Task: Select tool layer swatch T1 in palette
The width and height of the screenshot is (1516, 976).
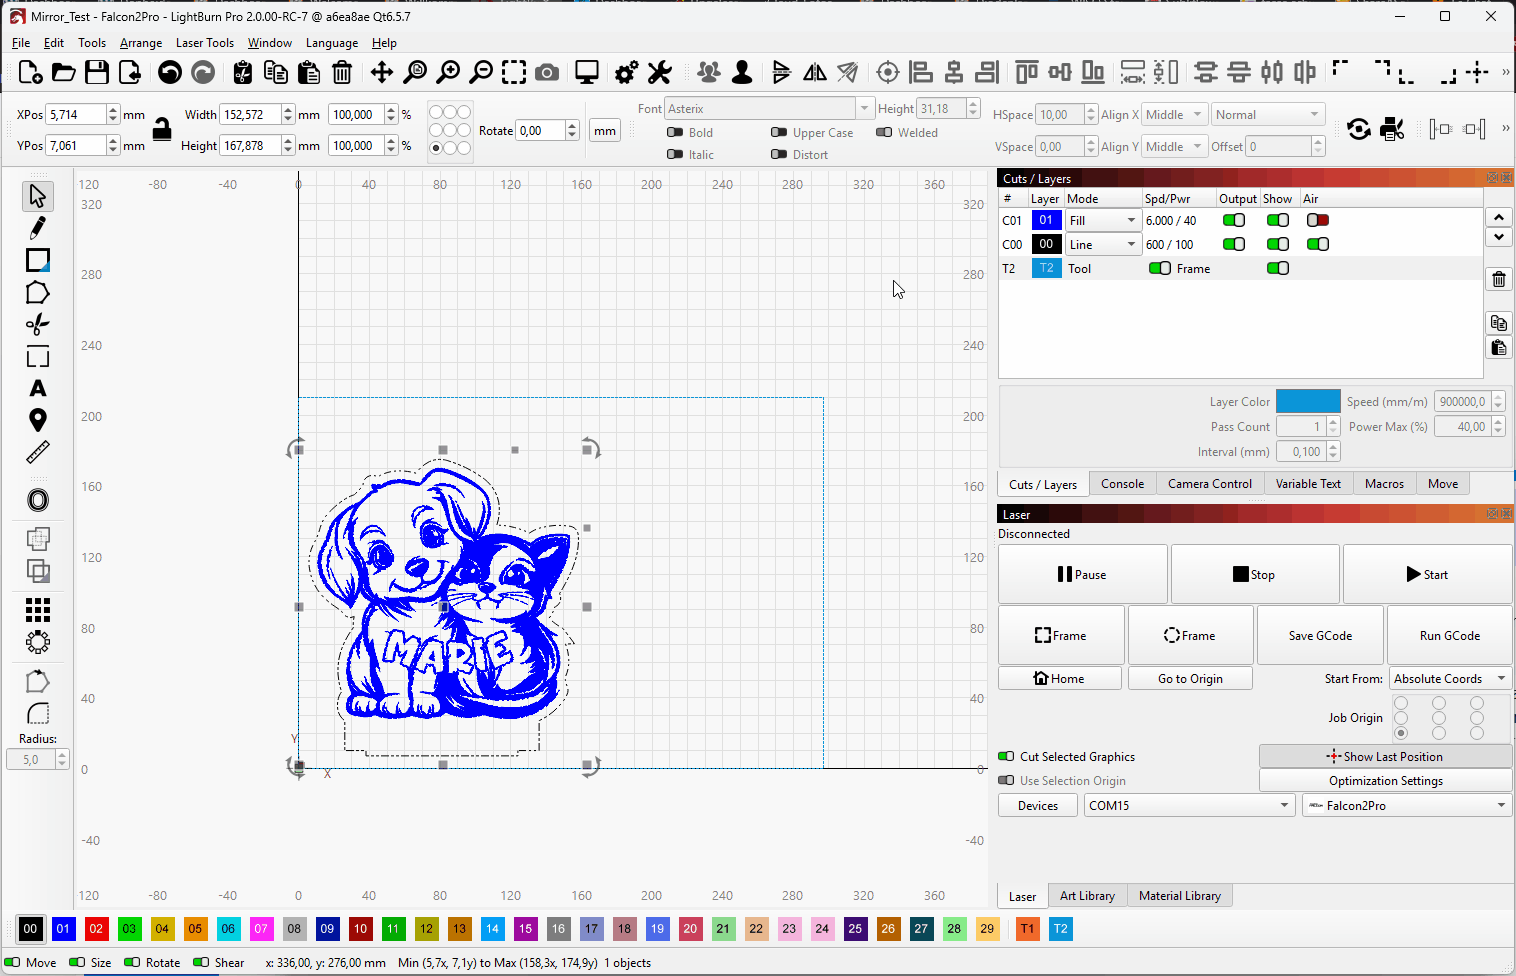Action: click(x=1027, y=929)
